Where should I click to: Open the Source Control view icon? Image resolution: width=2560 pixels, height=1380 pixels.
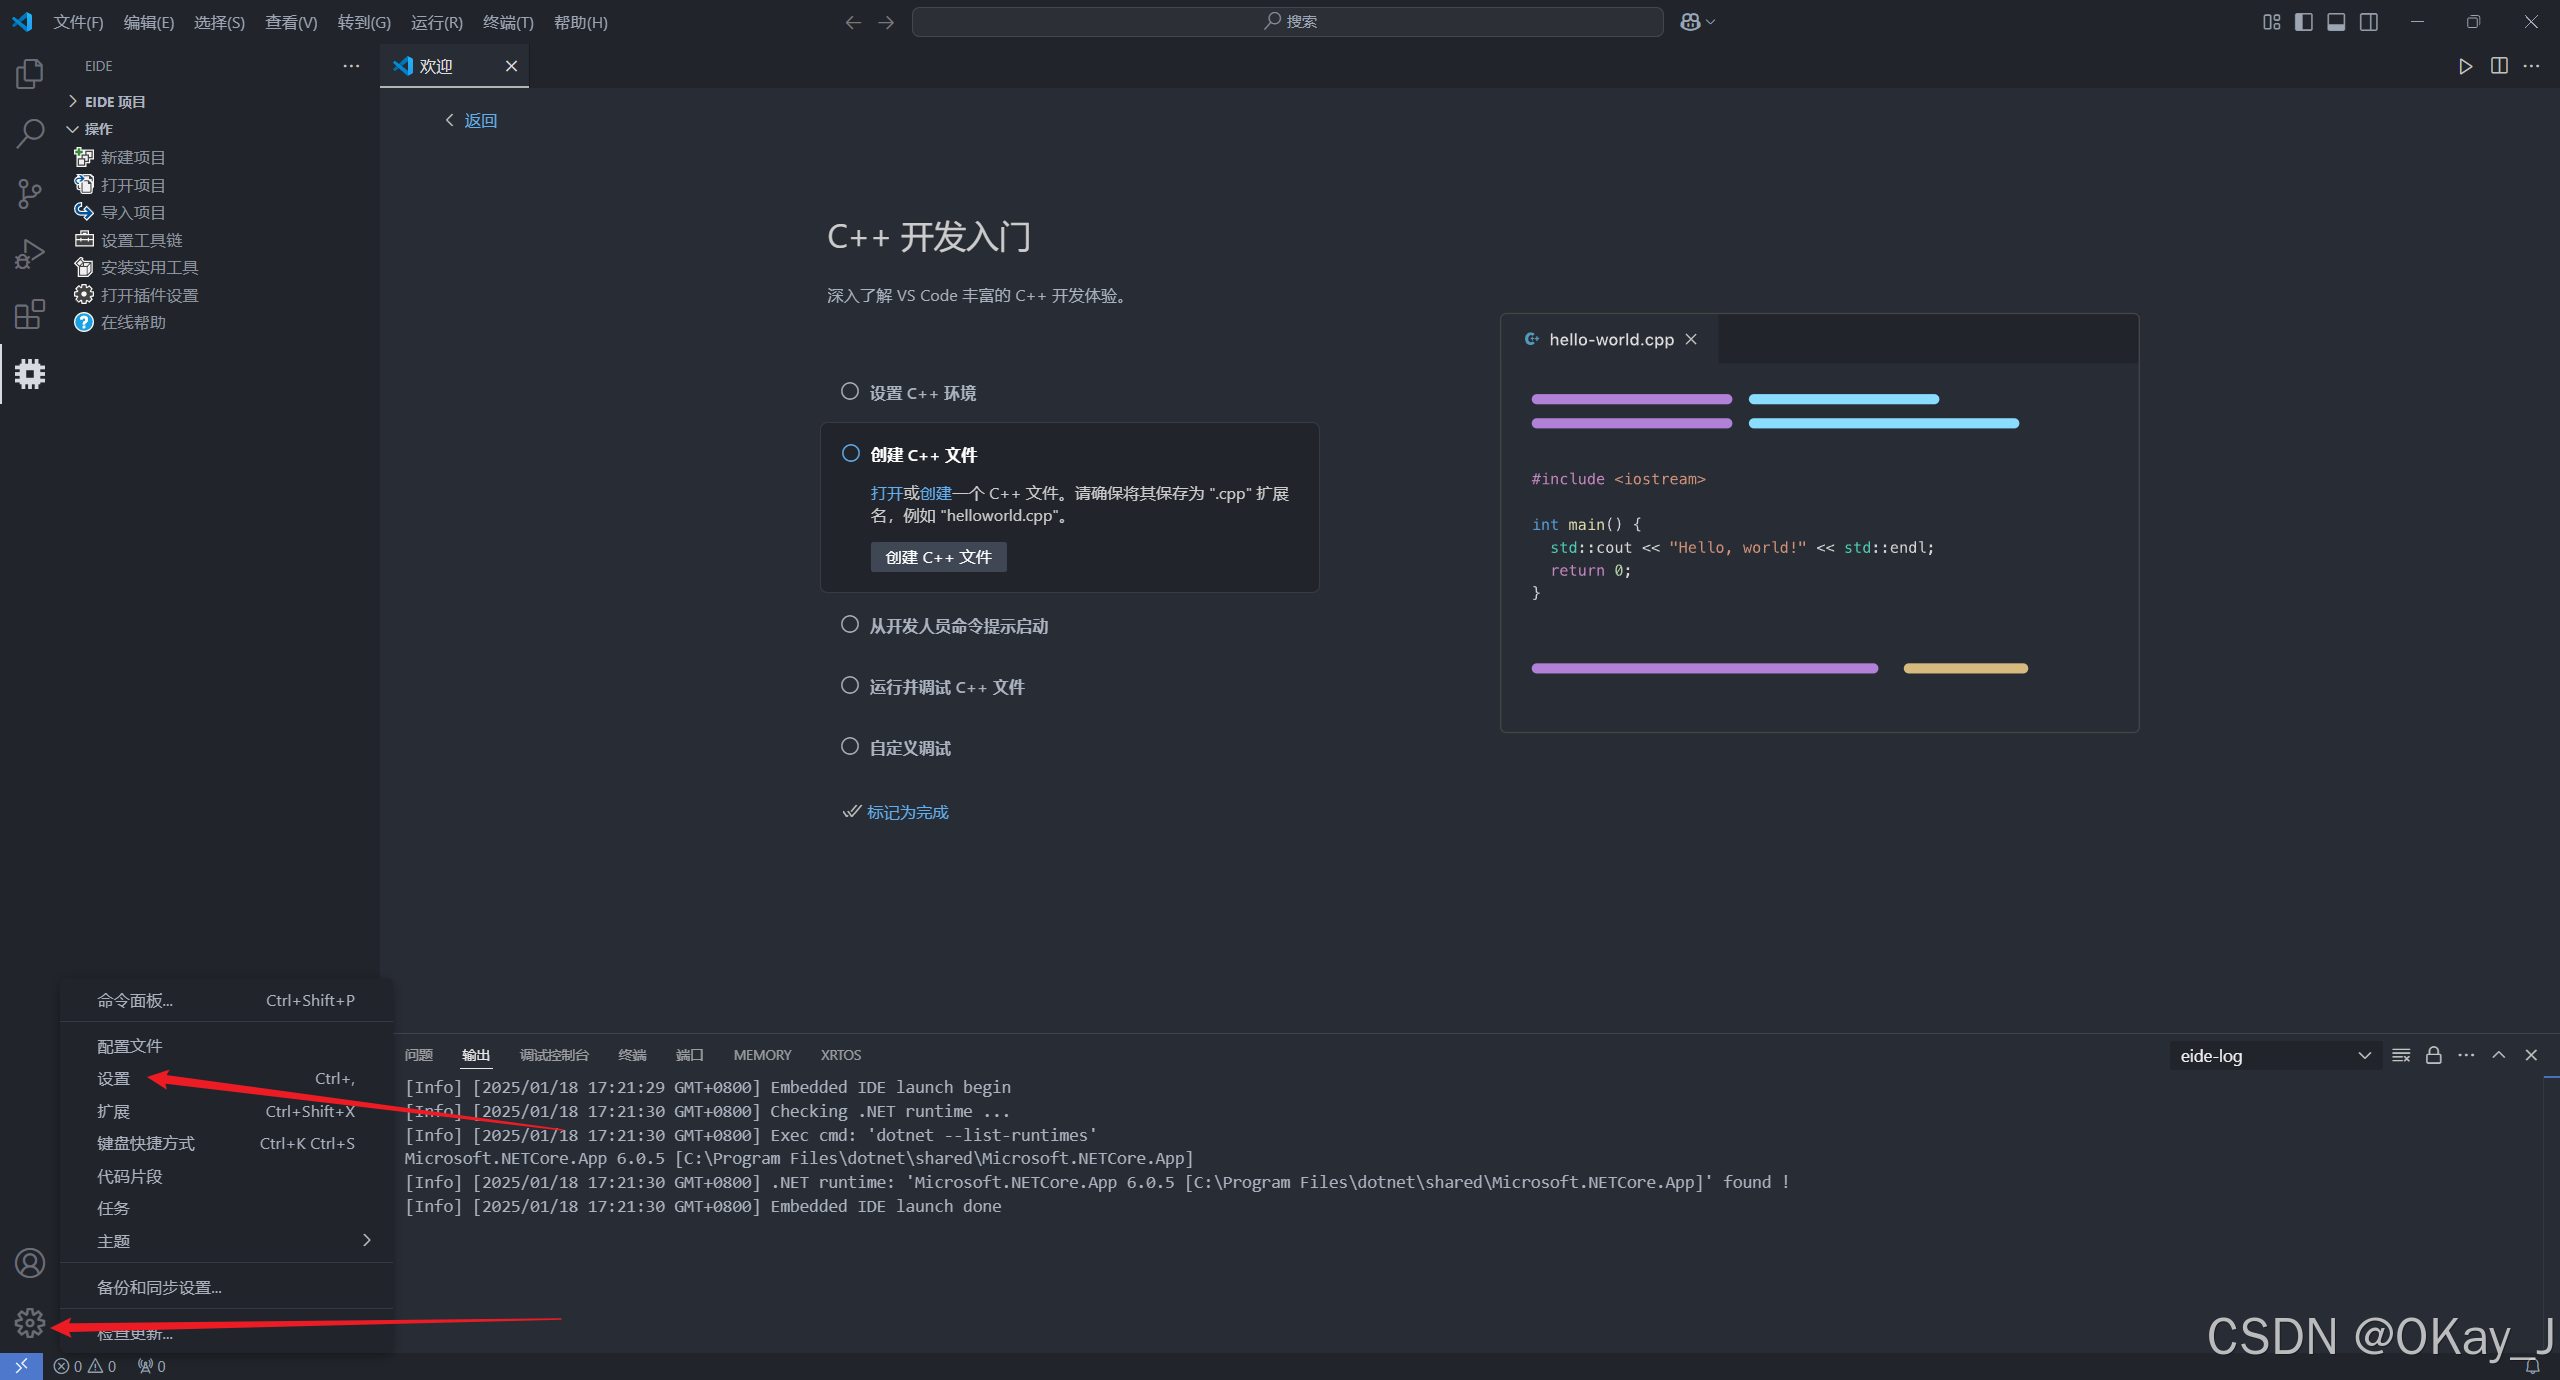pyautogui.click(x=30, y=193)
